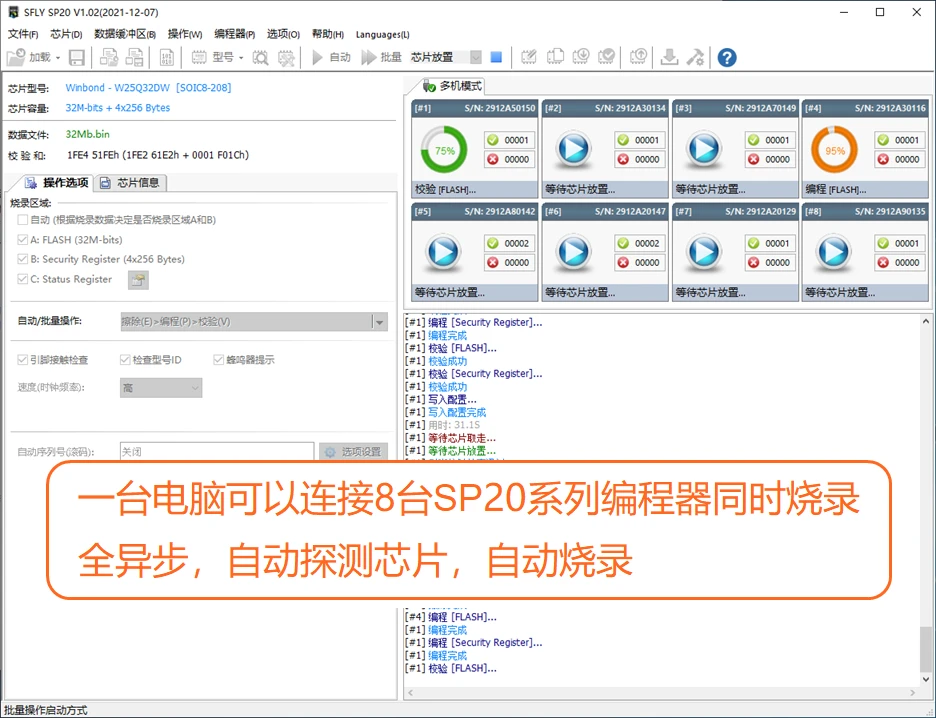Open the 速度(时钟频率) dropdown
This screenshot has width=936, height=718.
point(161,388)
